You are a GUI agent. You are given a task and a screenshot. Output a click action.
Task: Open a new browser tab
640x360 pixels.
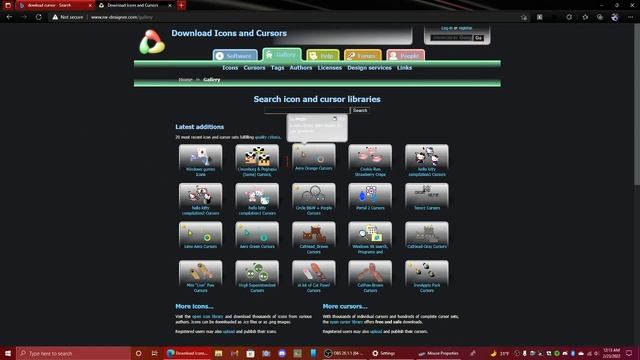click(181, 5)
